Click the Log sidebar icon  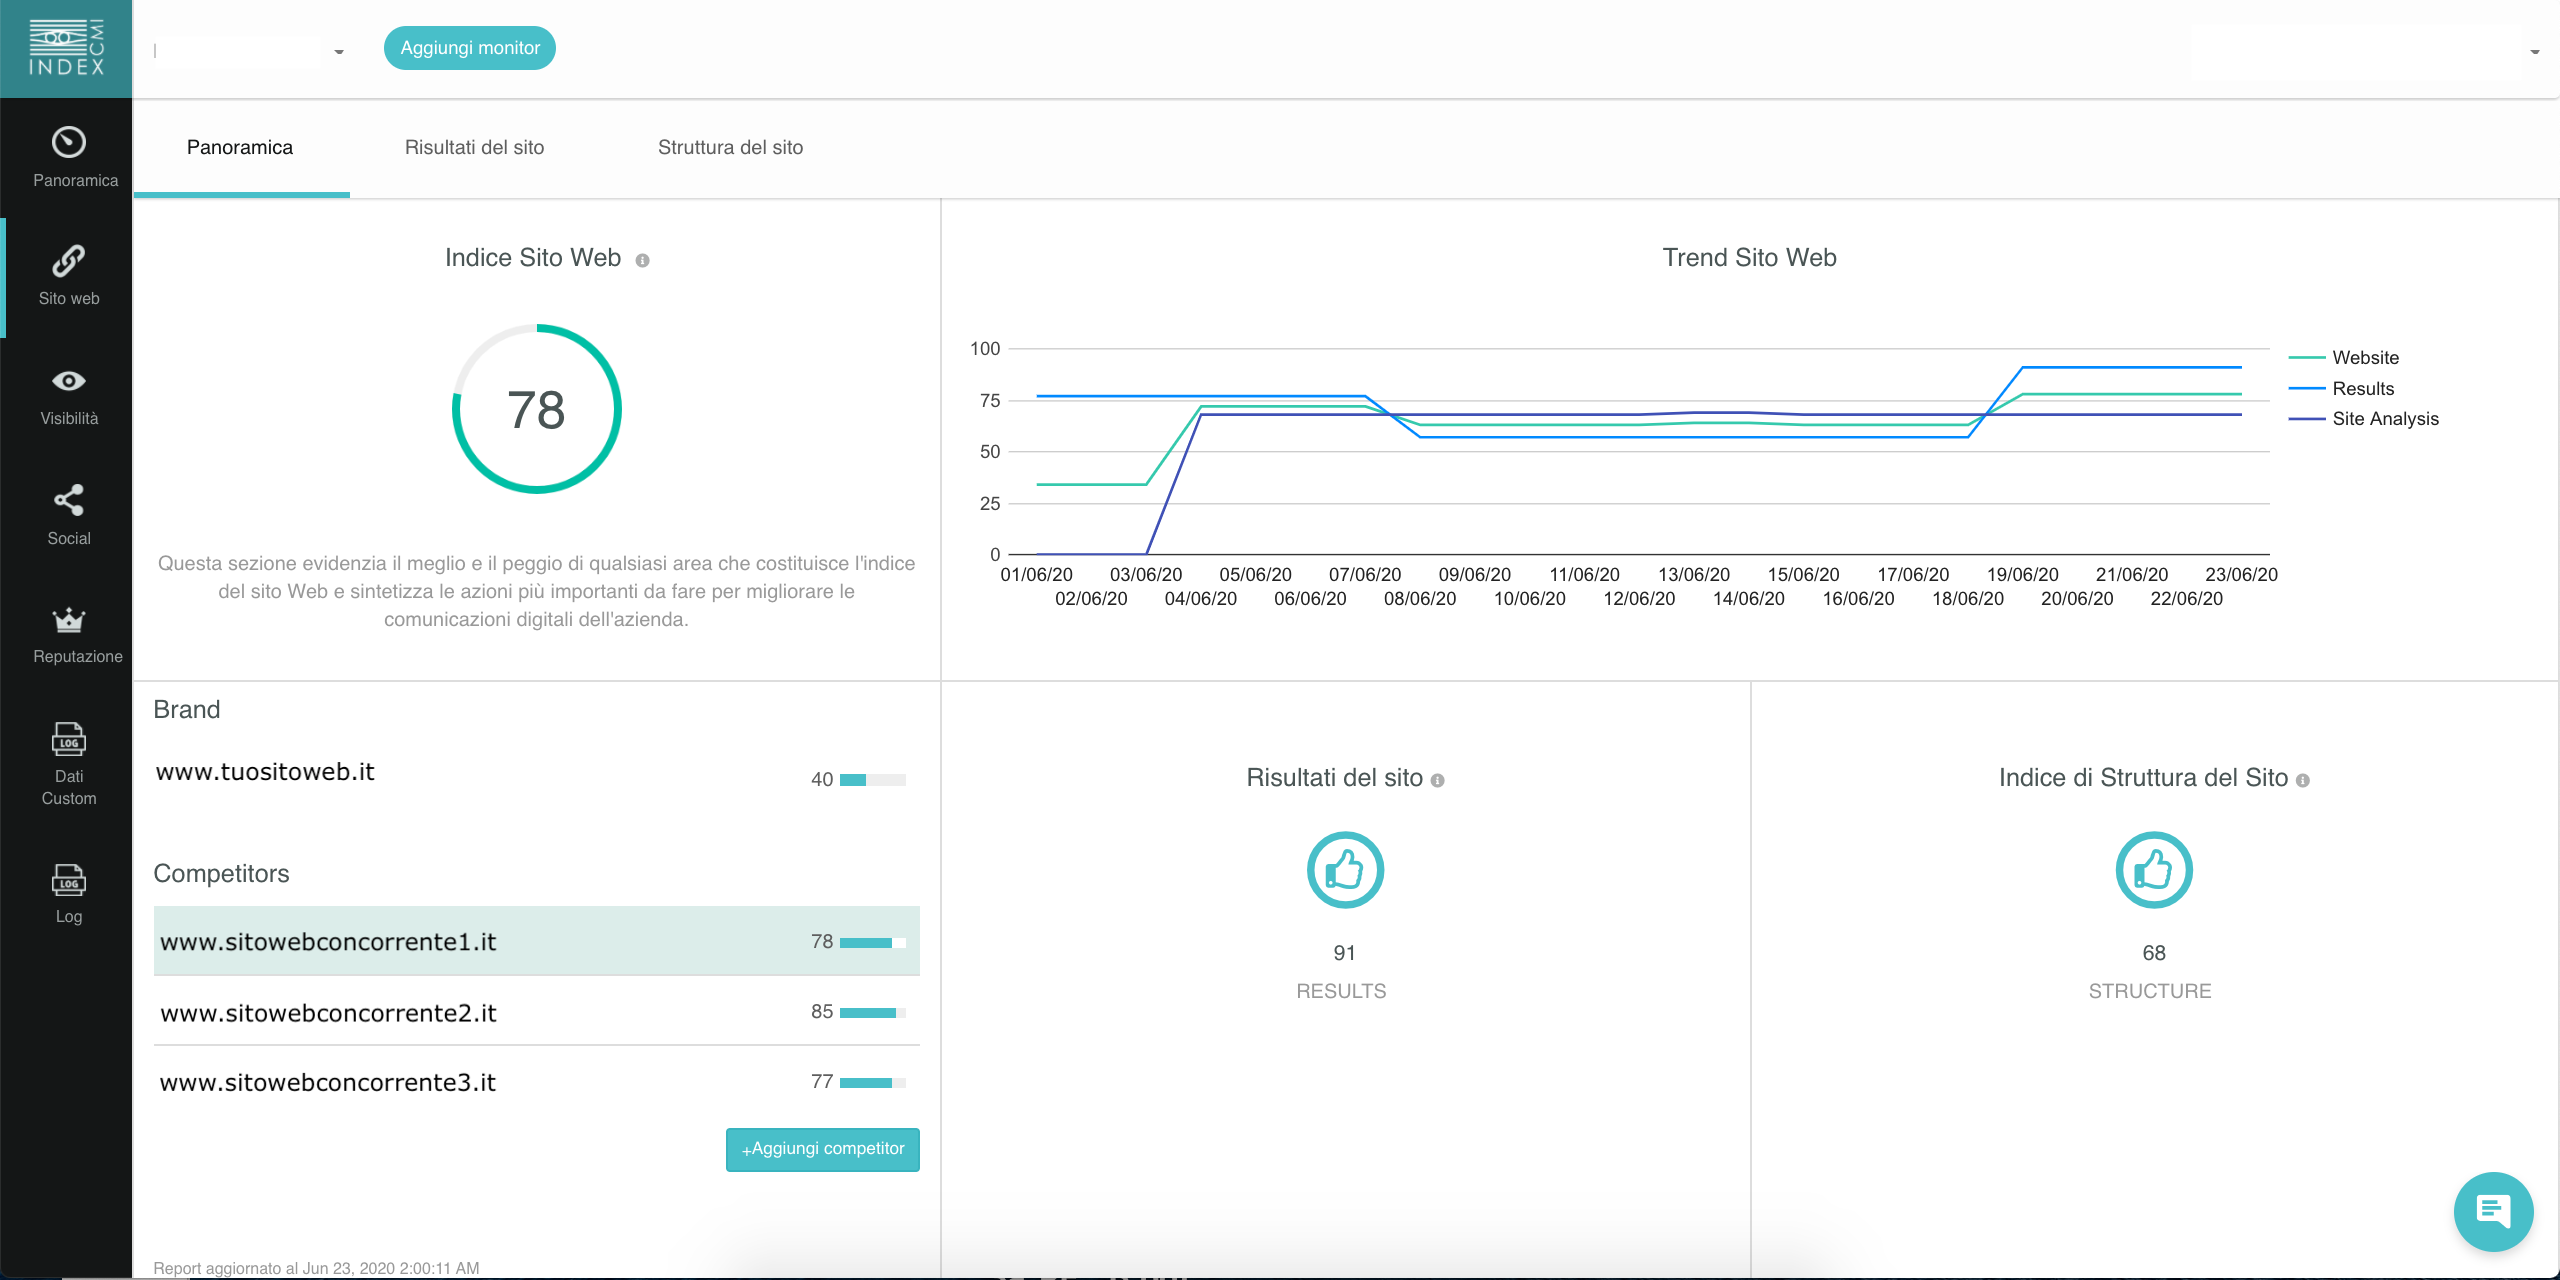coord(68,880)
